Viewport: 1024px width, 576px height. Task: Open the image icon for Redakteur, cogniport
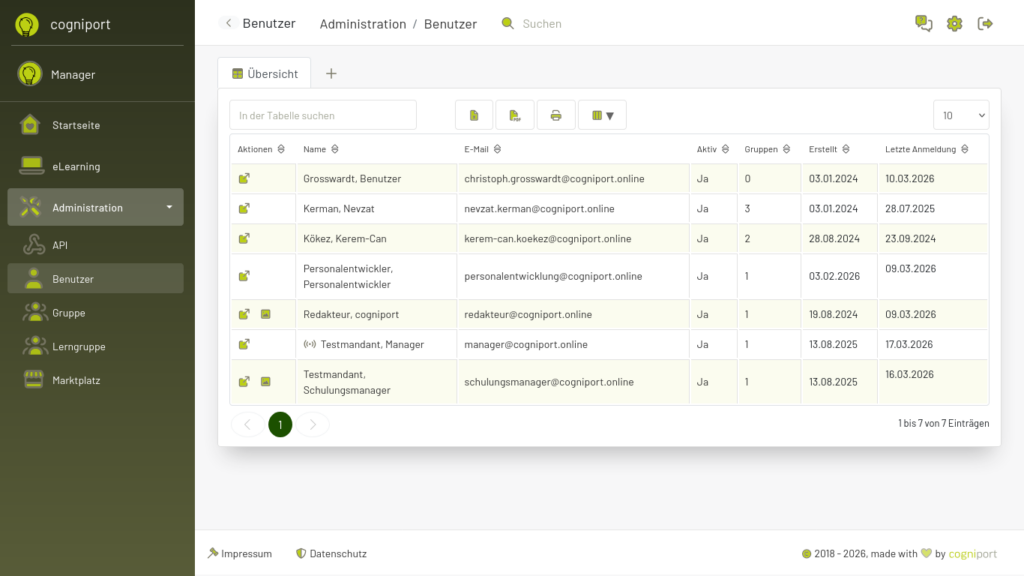click(265, 313)
